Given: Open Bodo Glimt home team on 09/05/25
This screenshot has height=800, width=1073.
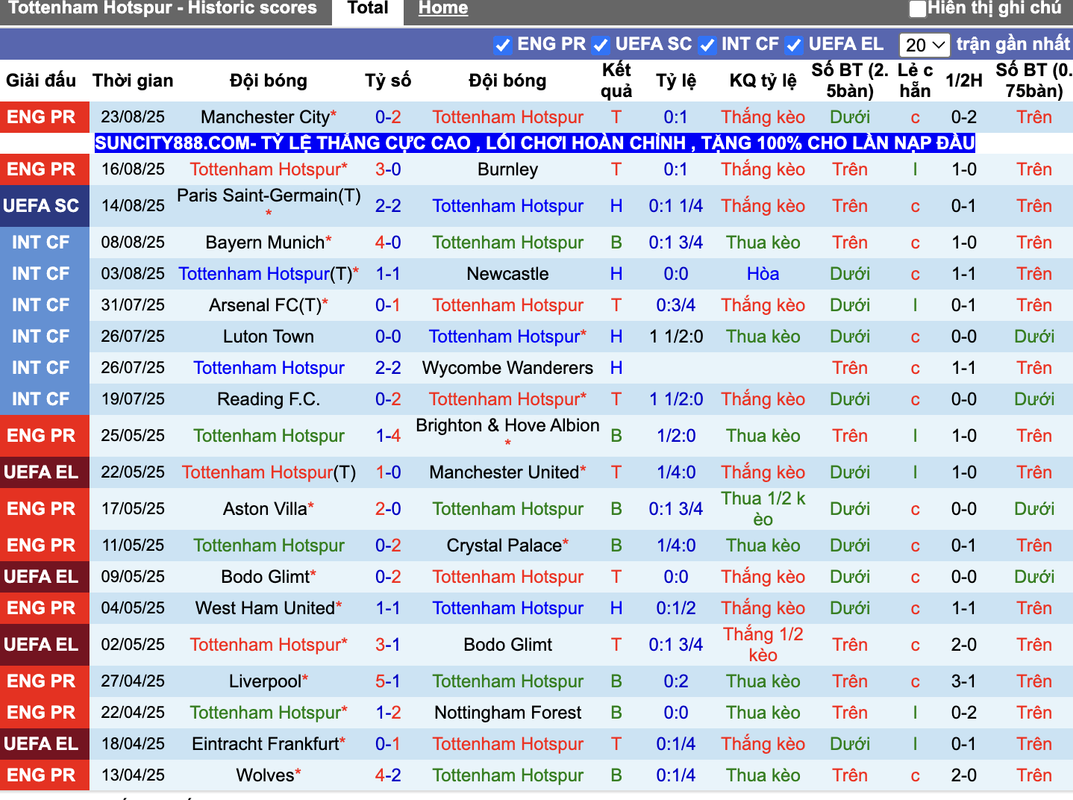Looking at the screenshot, I should click(265, 577).
